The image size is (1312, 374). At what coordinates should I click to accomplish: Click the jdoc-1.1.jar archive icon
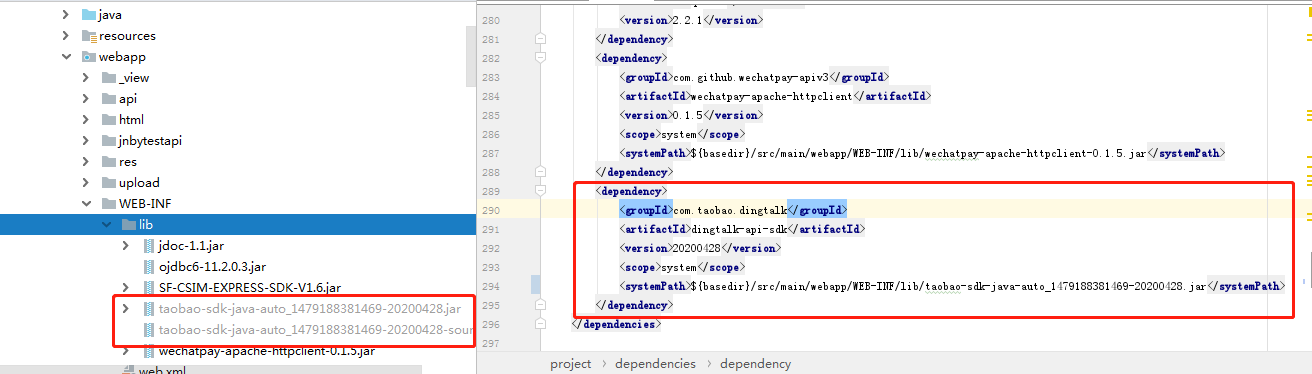[149, 246]
